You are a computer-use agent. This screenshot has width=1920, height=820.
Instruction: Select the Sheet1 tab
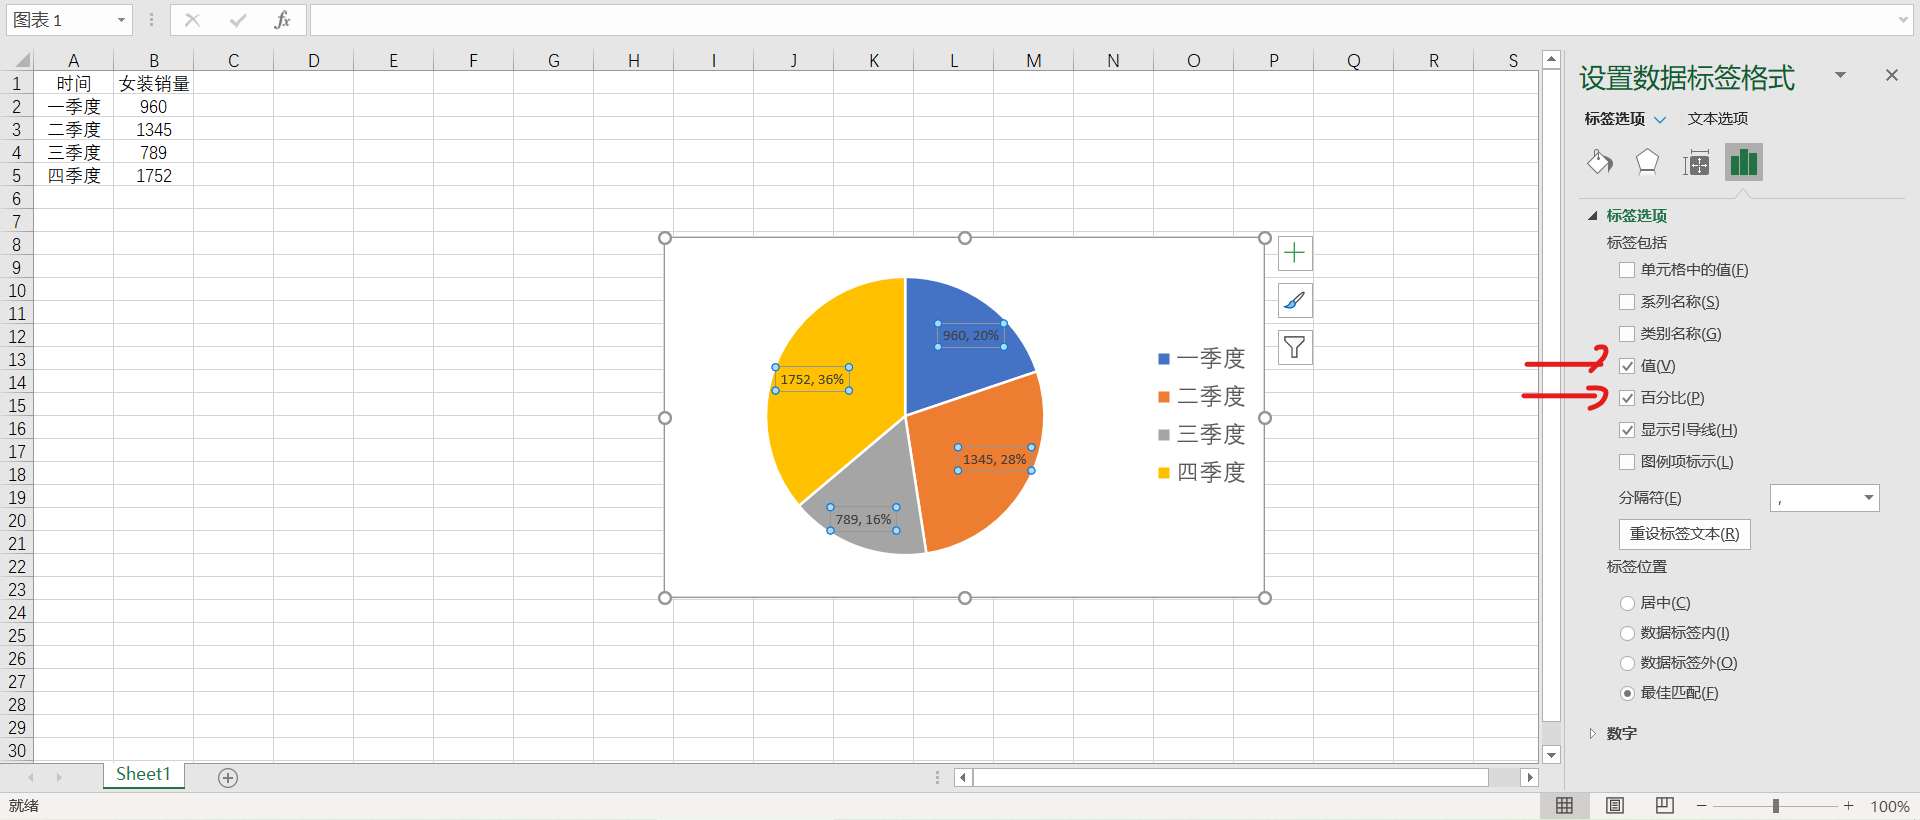[144, 775]
